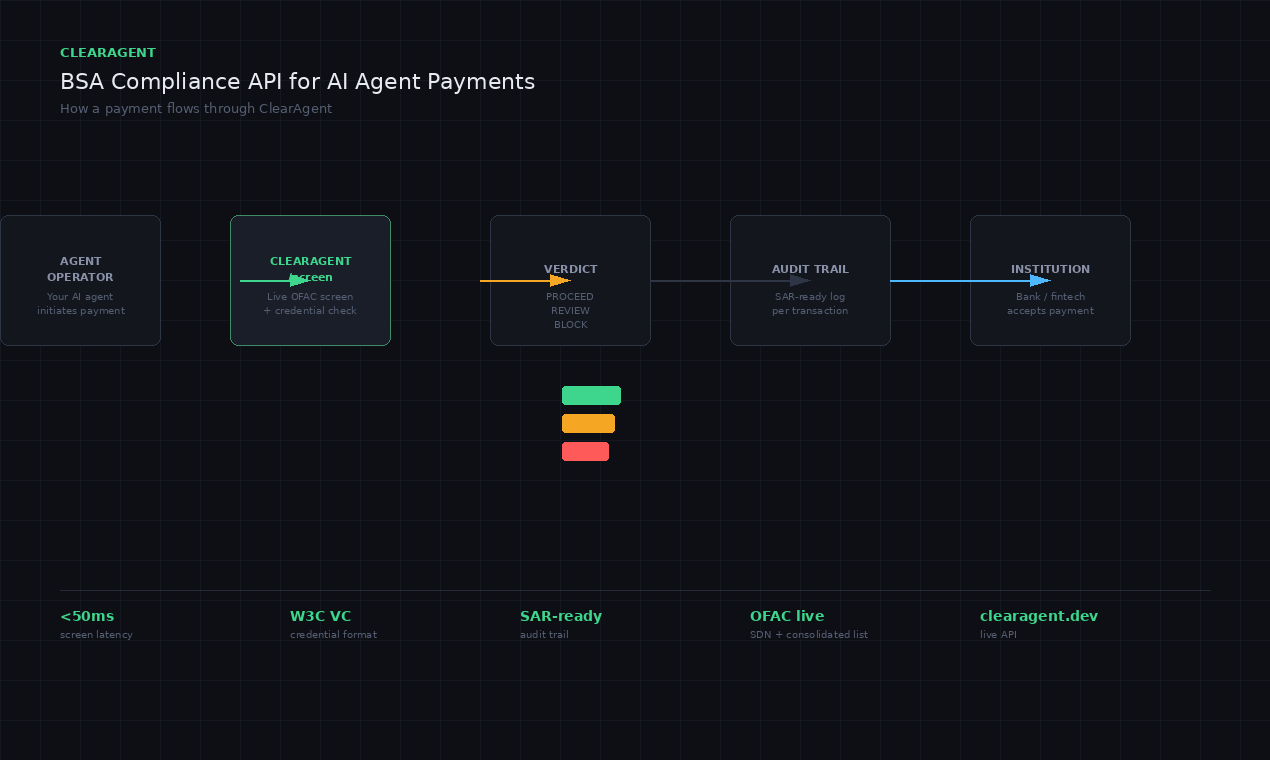1270x760 pixels.
Task: Open the W3C VC credential format section
Action: tap(321, 616)
